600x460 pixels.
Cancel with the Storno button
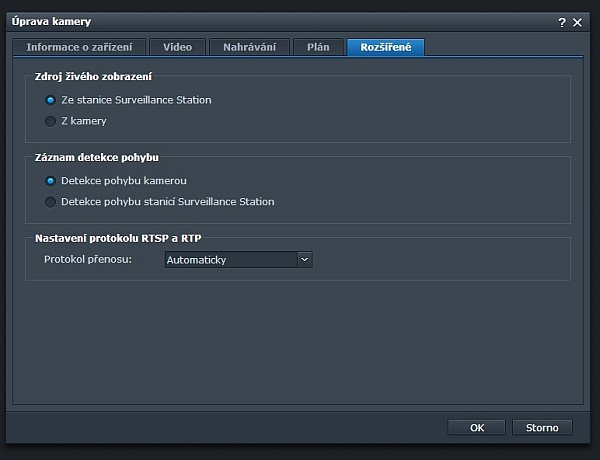click(x=542, y=427)
